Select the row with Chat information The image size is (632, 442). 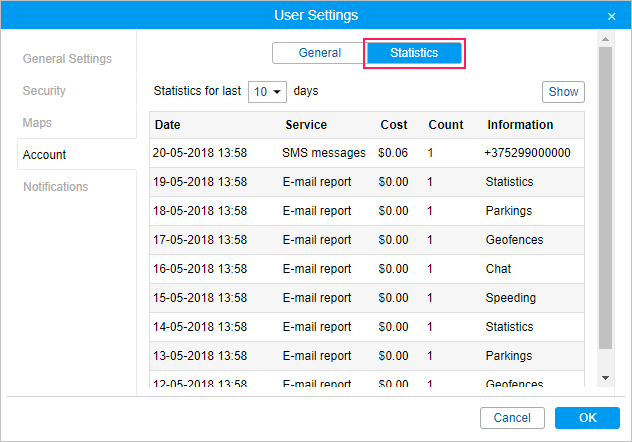coord(365,269)
